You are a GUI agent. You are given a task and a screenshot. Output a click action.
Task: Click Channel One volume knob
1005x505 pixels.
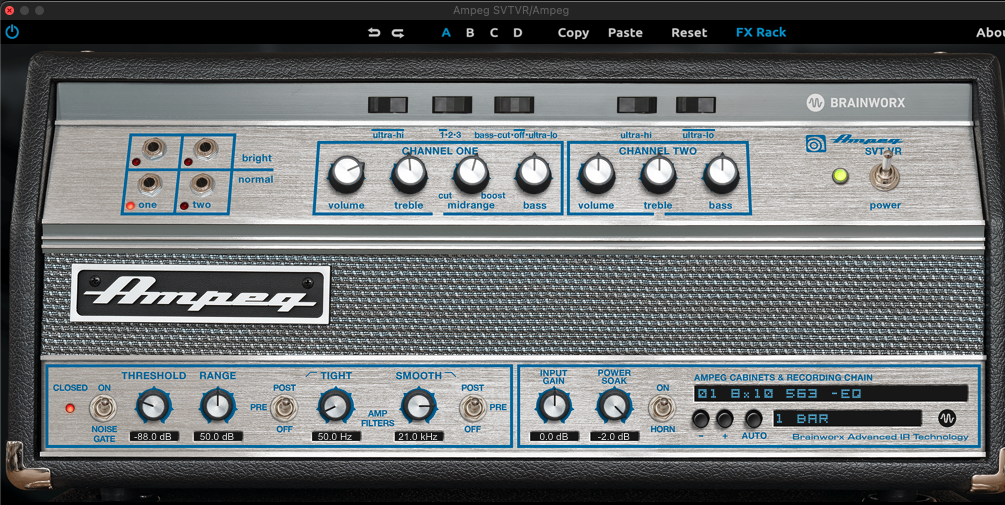point(346,175)
